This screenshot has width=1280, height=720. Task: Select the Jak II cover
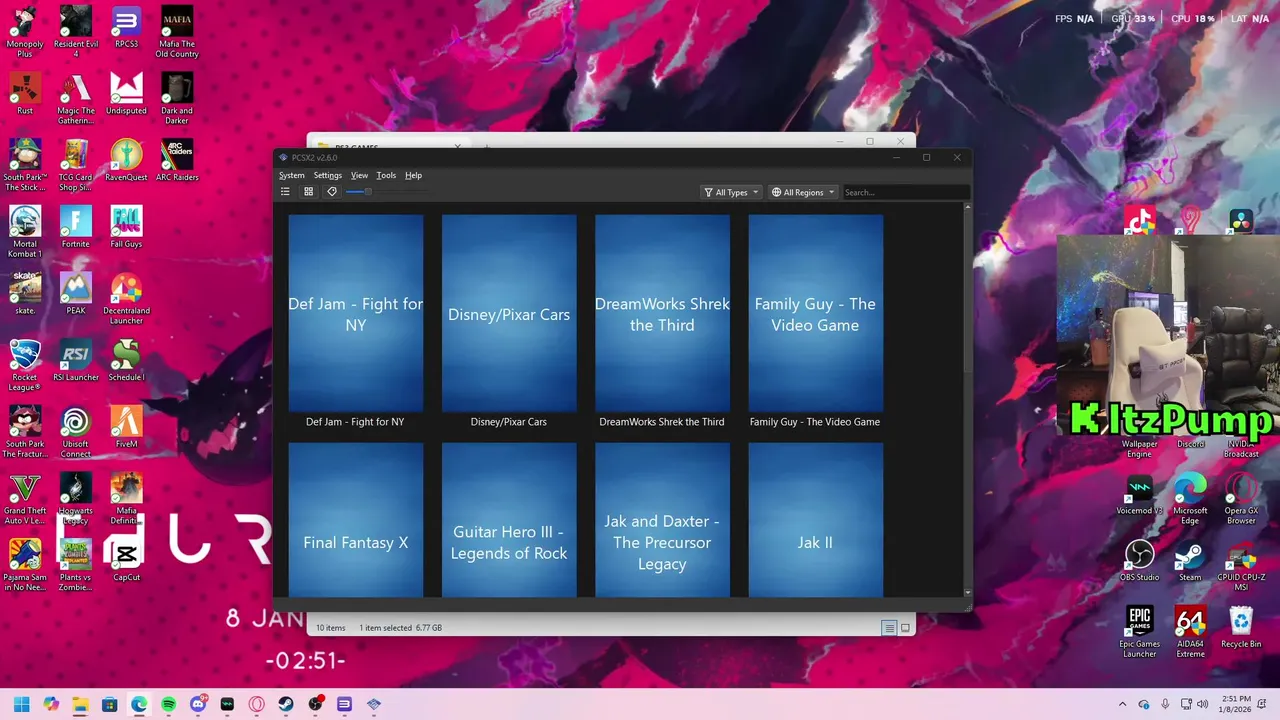click(815, 520)
